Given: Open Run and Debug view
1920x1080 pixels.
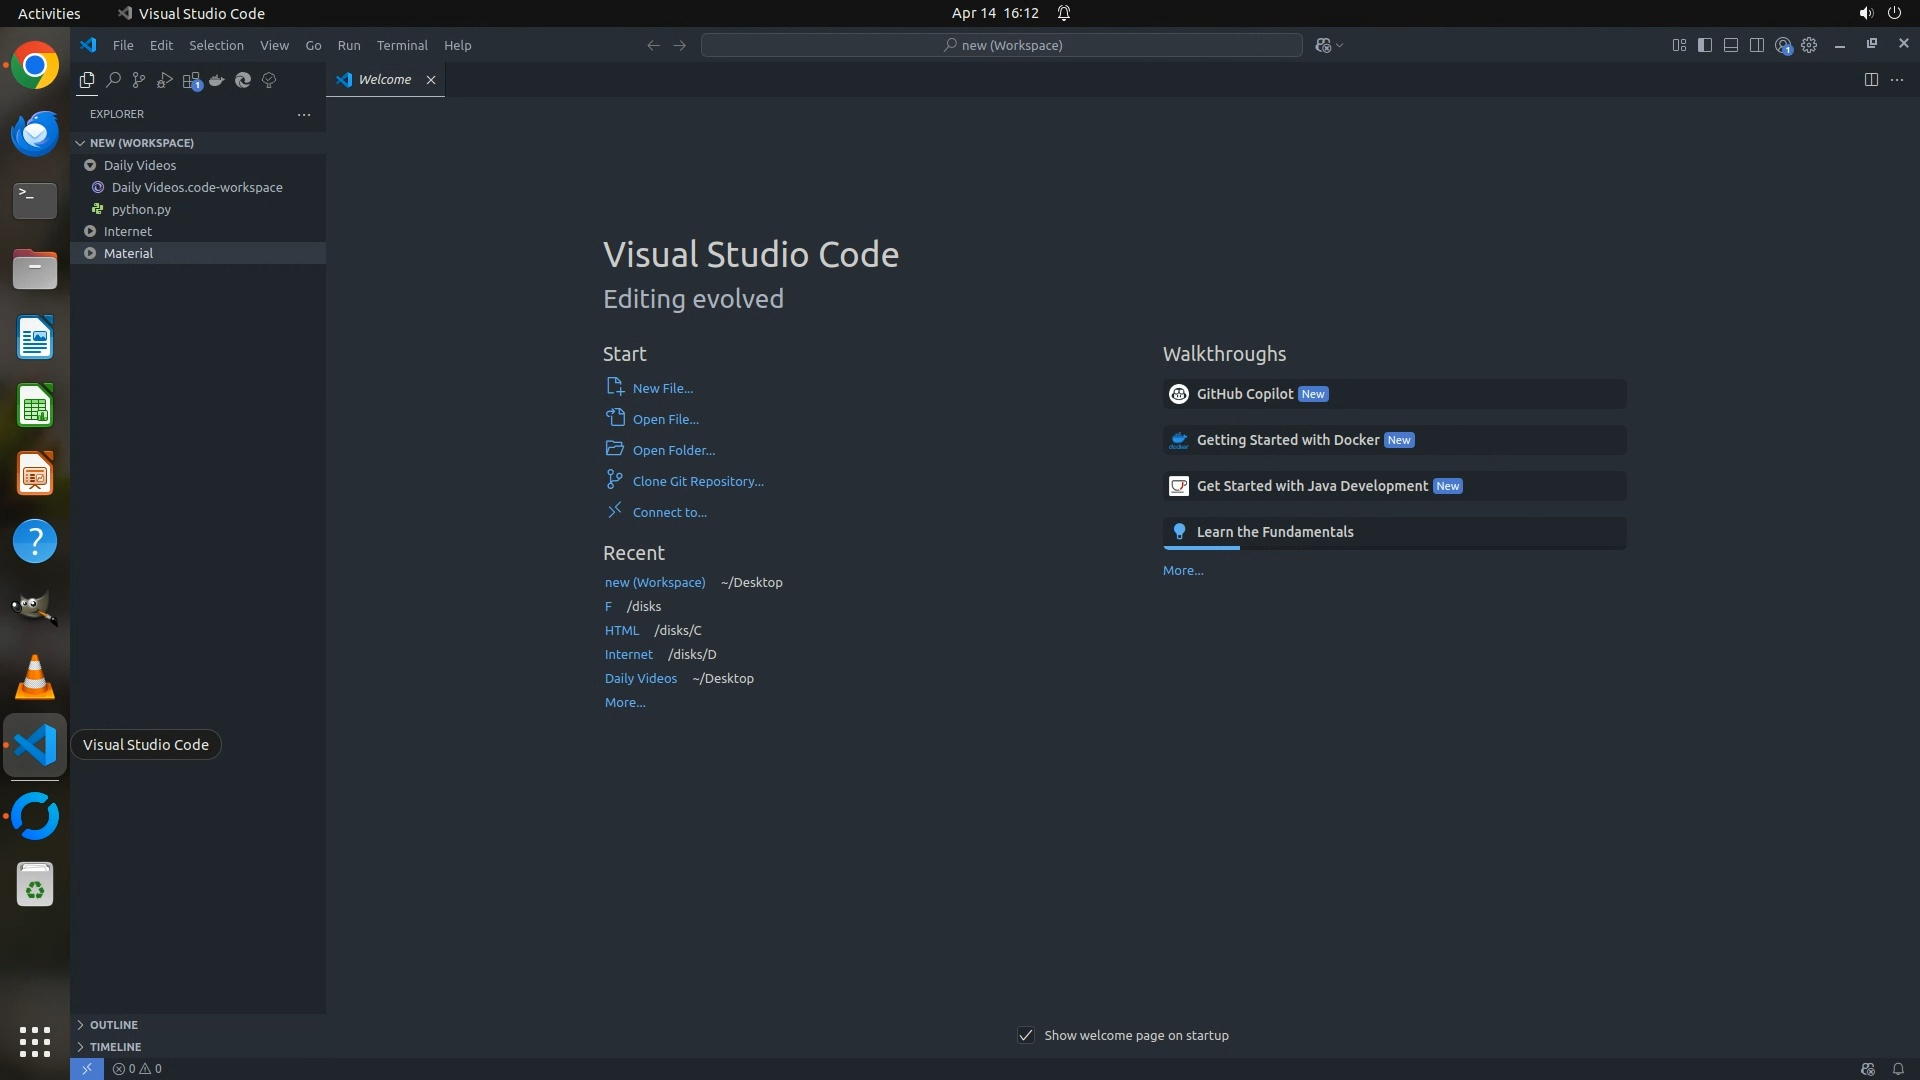Looking at the screenshot, I should pos(165,80).
